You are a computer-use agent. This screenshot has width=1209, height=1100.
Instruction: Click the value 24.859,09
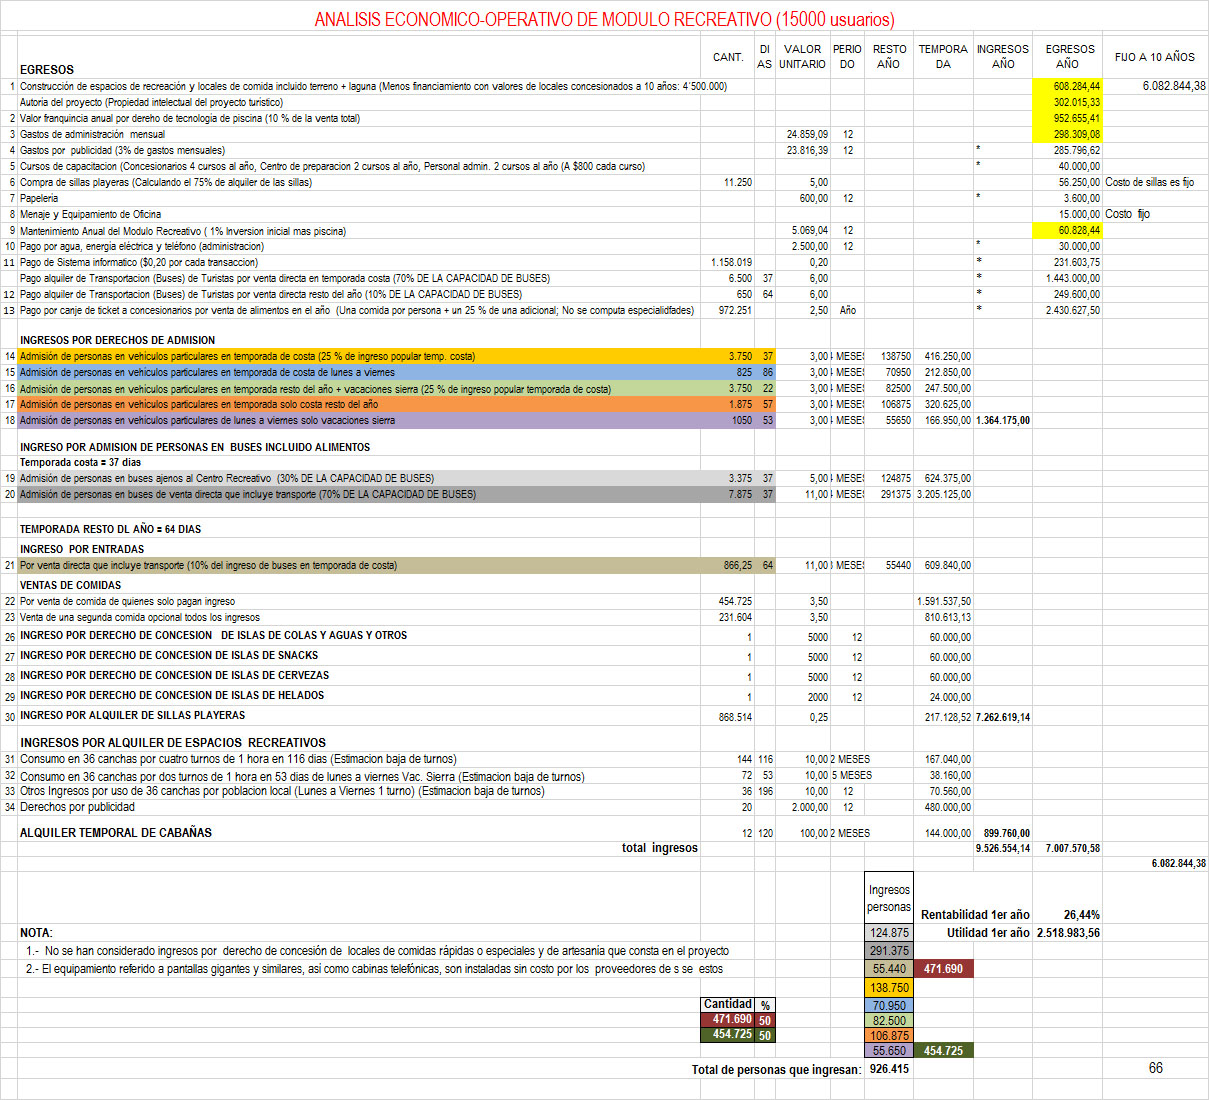tap(807, 134)
